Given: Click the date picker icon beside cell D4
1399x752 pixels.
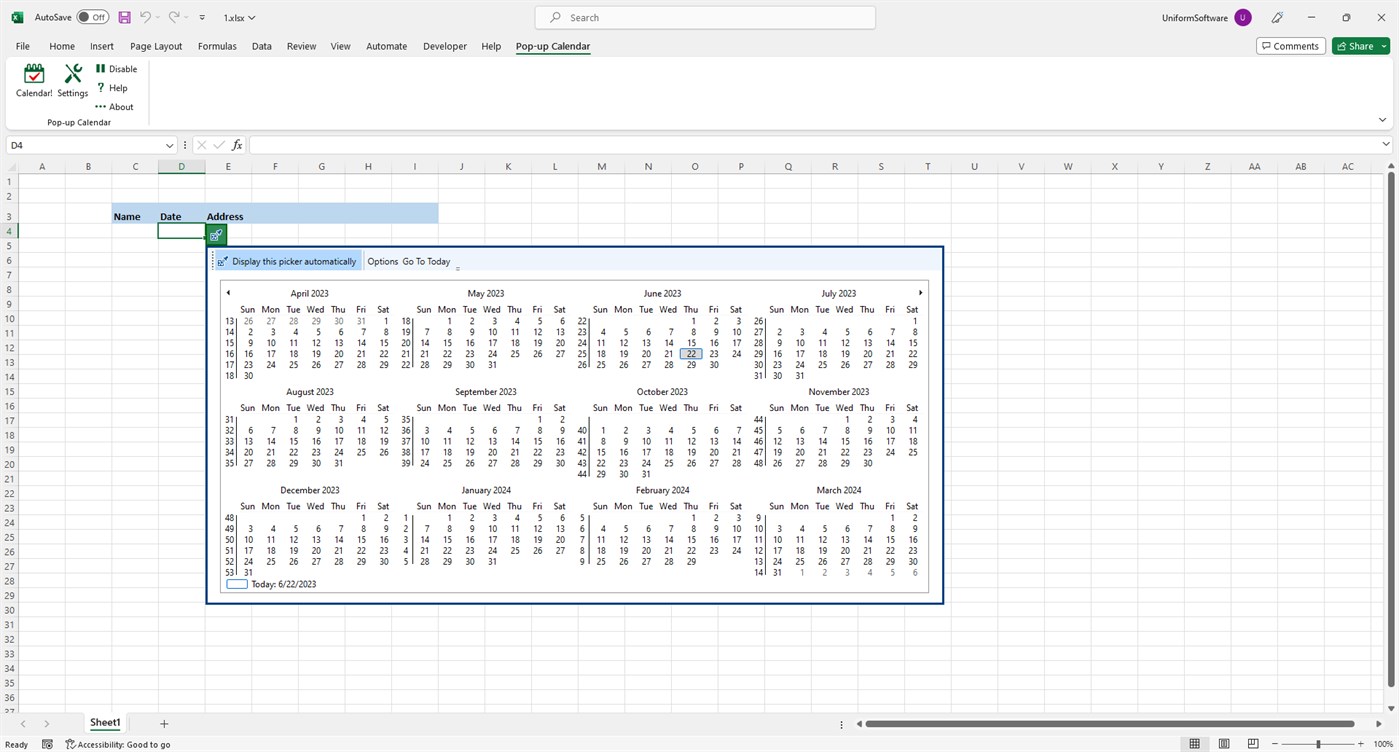Looking at the screenshot, I should (215, 234).
